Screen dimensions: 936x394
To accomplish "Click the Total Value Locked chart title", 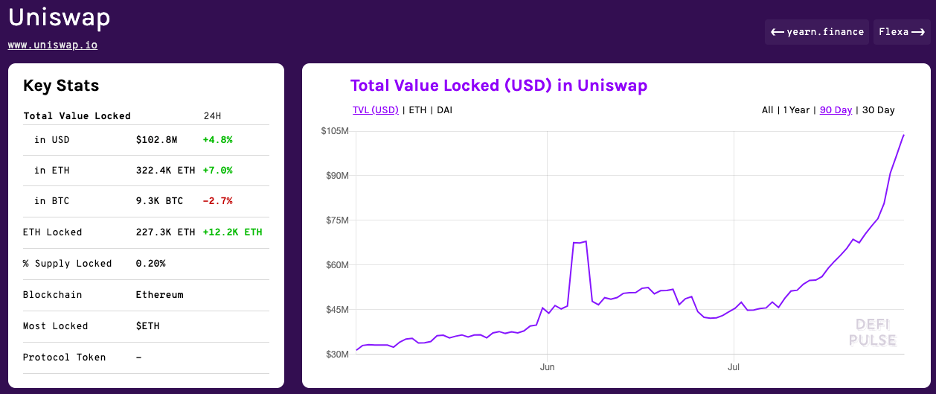I will [x=498, y=85].
